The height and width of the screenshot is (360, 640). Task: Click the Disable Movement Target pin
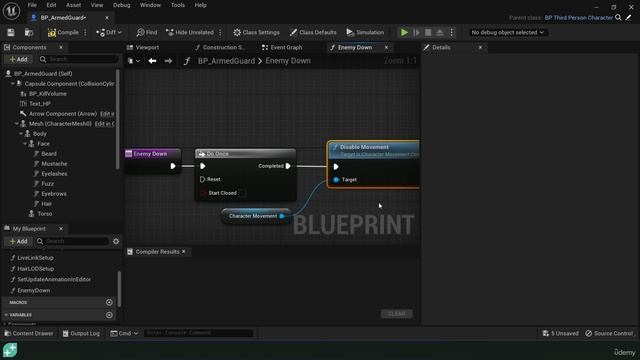pyautogui.click(x=336, y=180)
